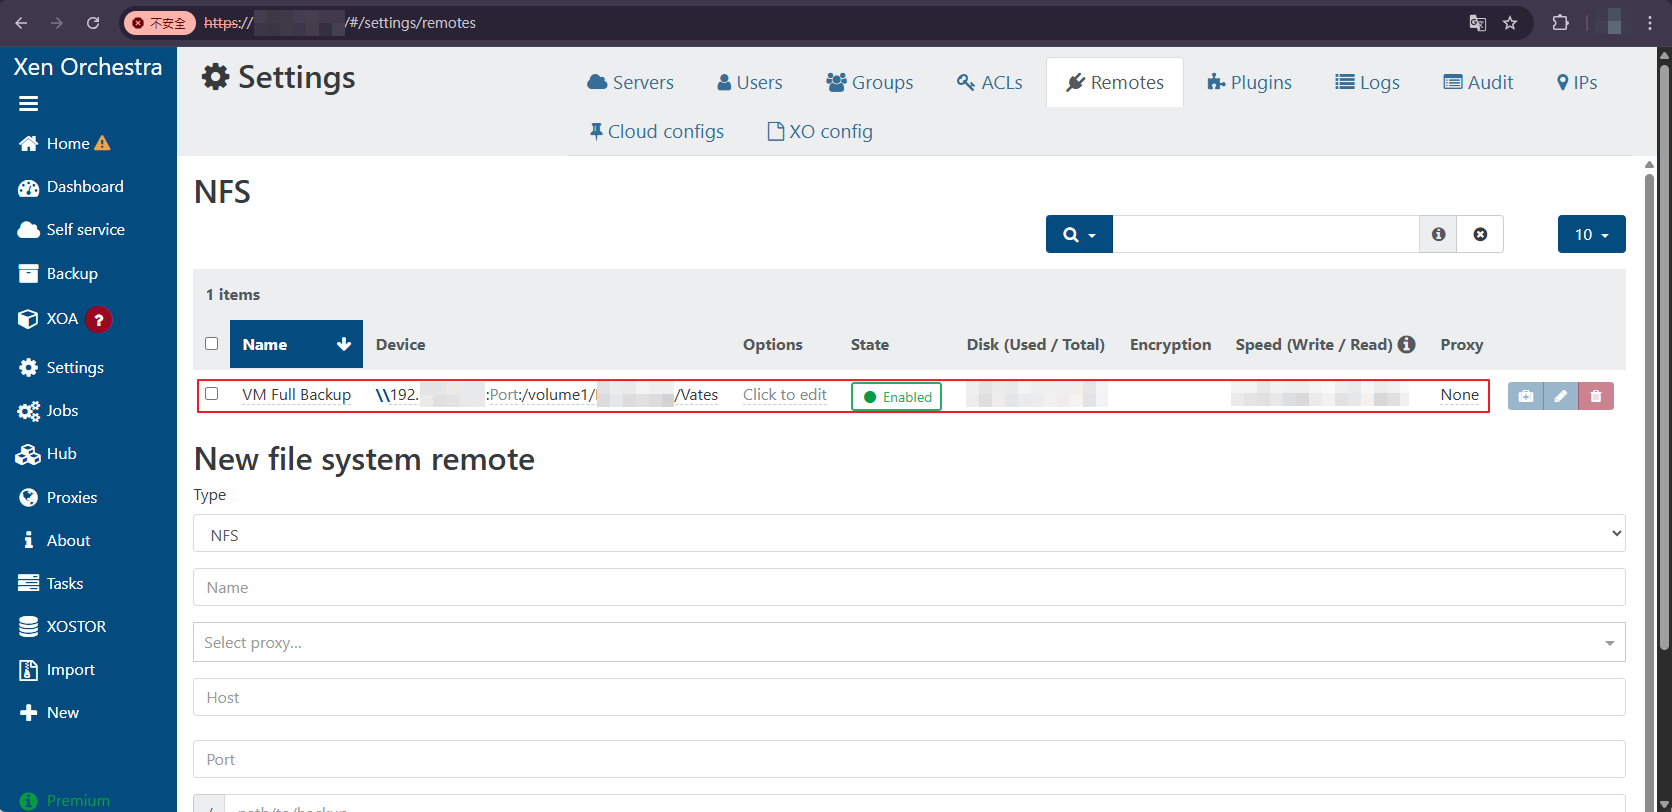The image size is (1672, 812).
Task: Open Import in the sidebar
Action: click(57, 670)
